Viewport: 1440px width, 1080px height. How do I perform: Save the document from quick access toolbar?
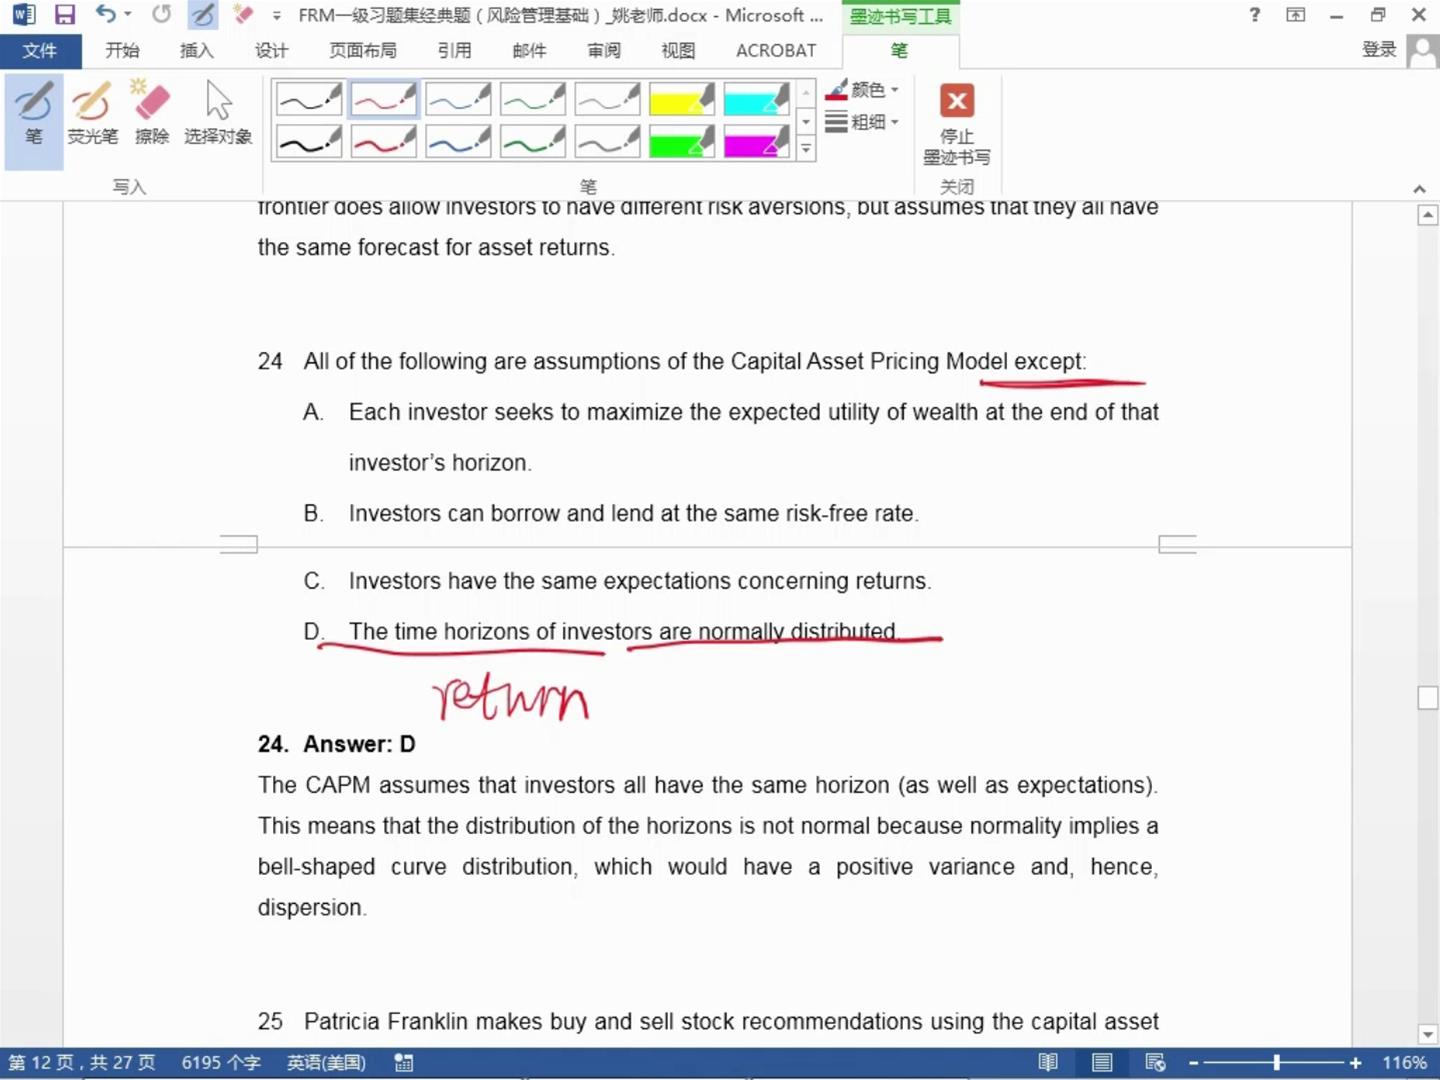point(64,15)
